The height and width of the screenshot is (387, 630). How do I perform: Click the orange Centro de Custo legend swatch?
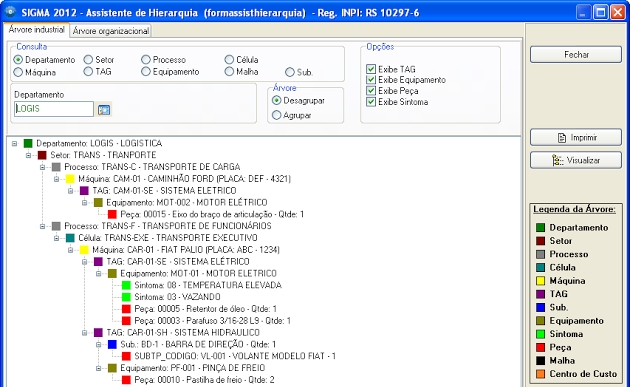[540, 374]
